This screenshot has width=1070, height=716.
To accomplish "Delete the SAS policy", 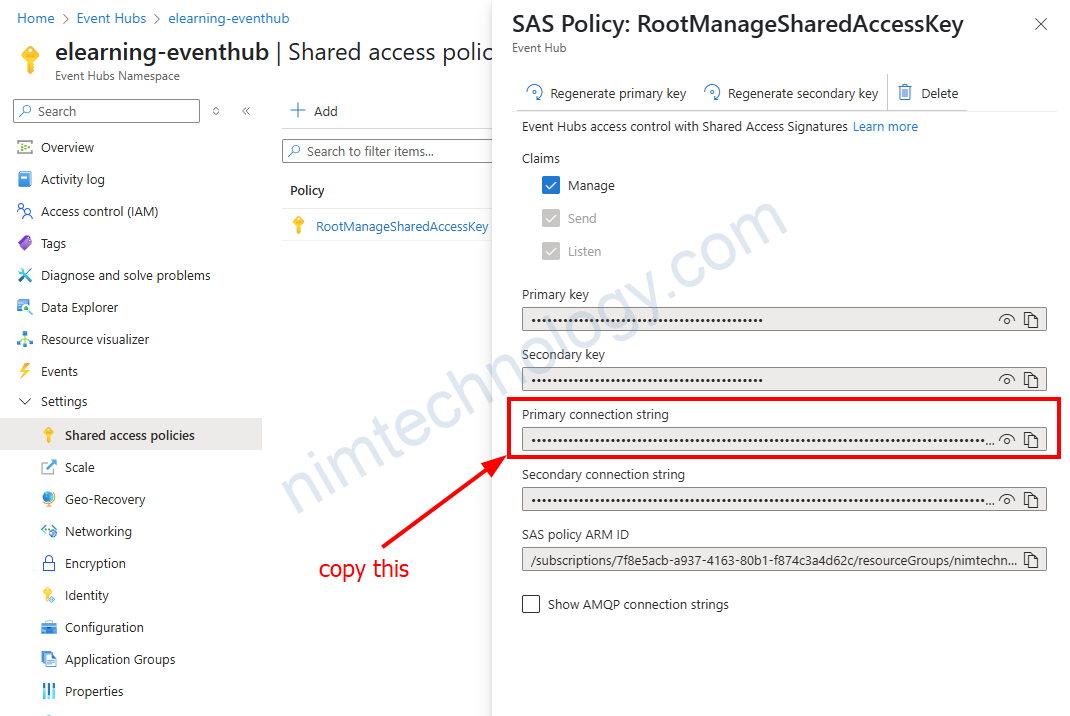I will coord(928,93).
